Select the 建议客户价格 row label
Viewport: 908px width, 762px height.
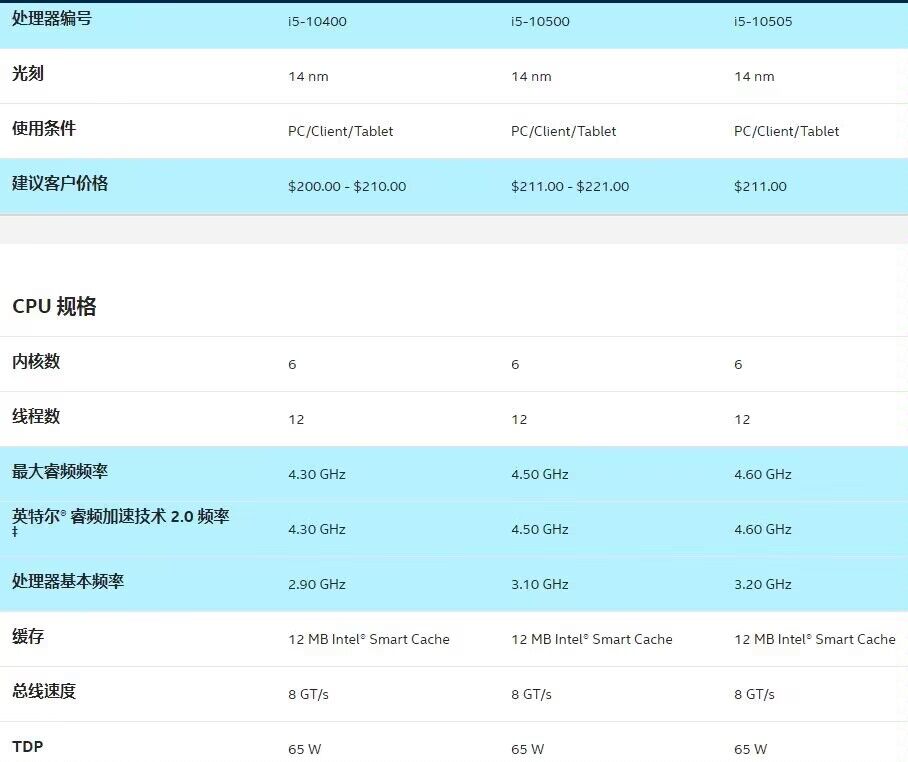(60, 184)
